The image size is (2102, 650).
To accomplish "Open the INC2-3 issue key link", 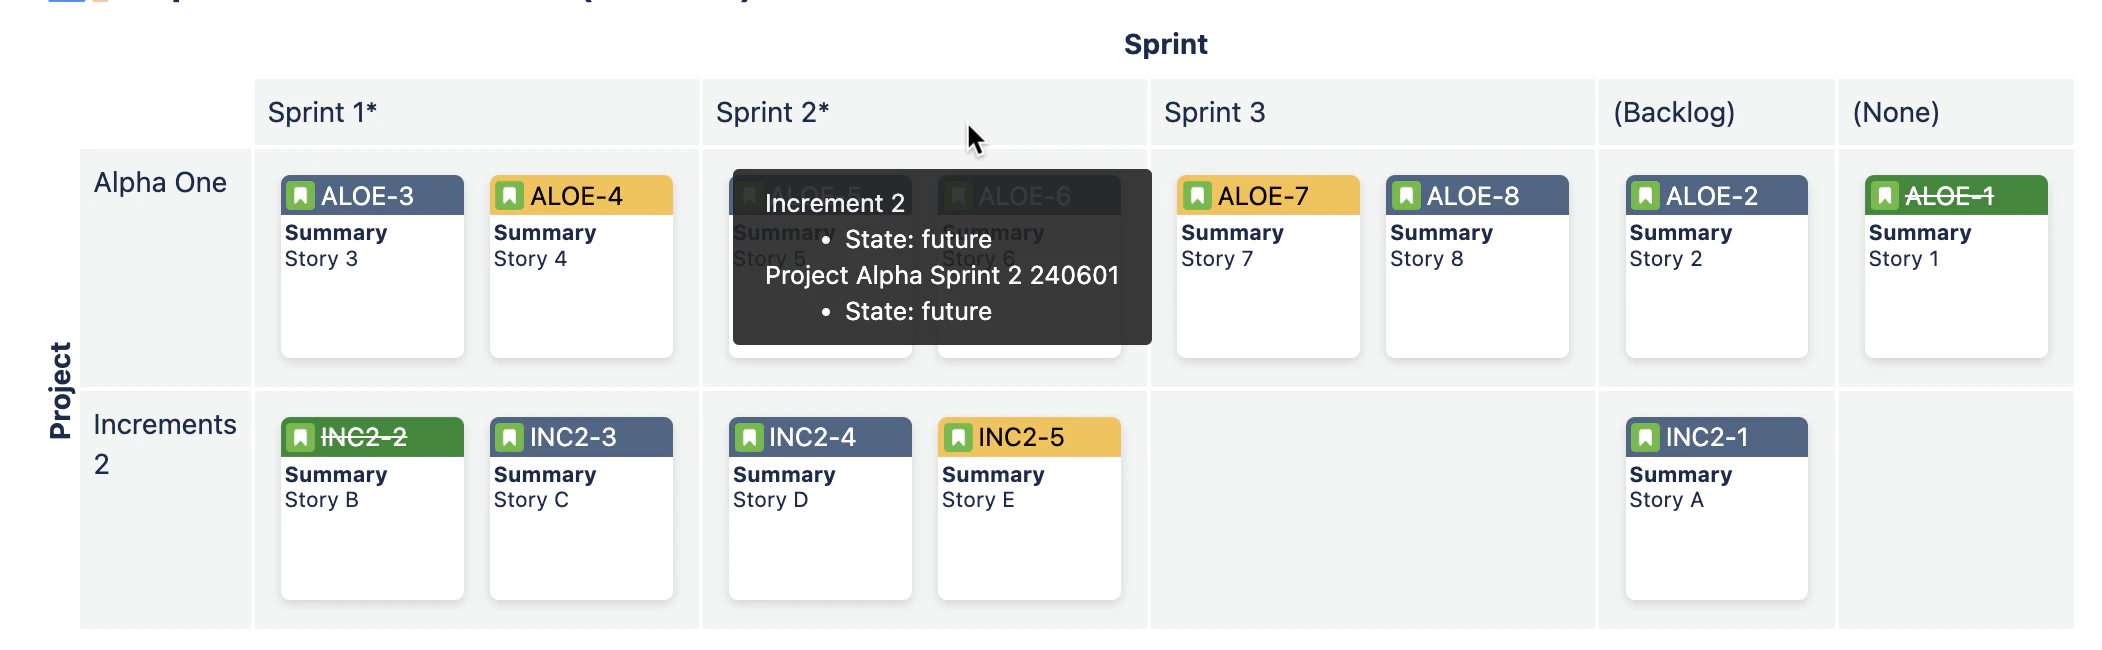I will tap(573, 437).
